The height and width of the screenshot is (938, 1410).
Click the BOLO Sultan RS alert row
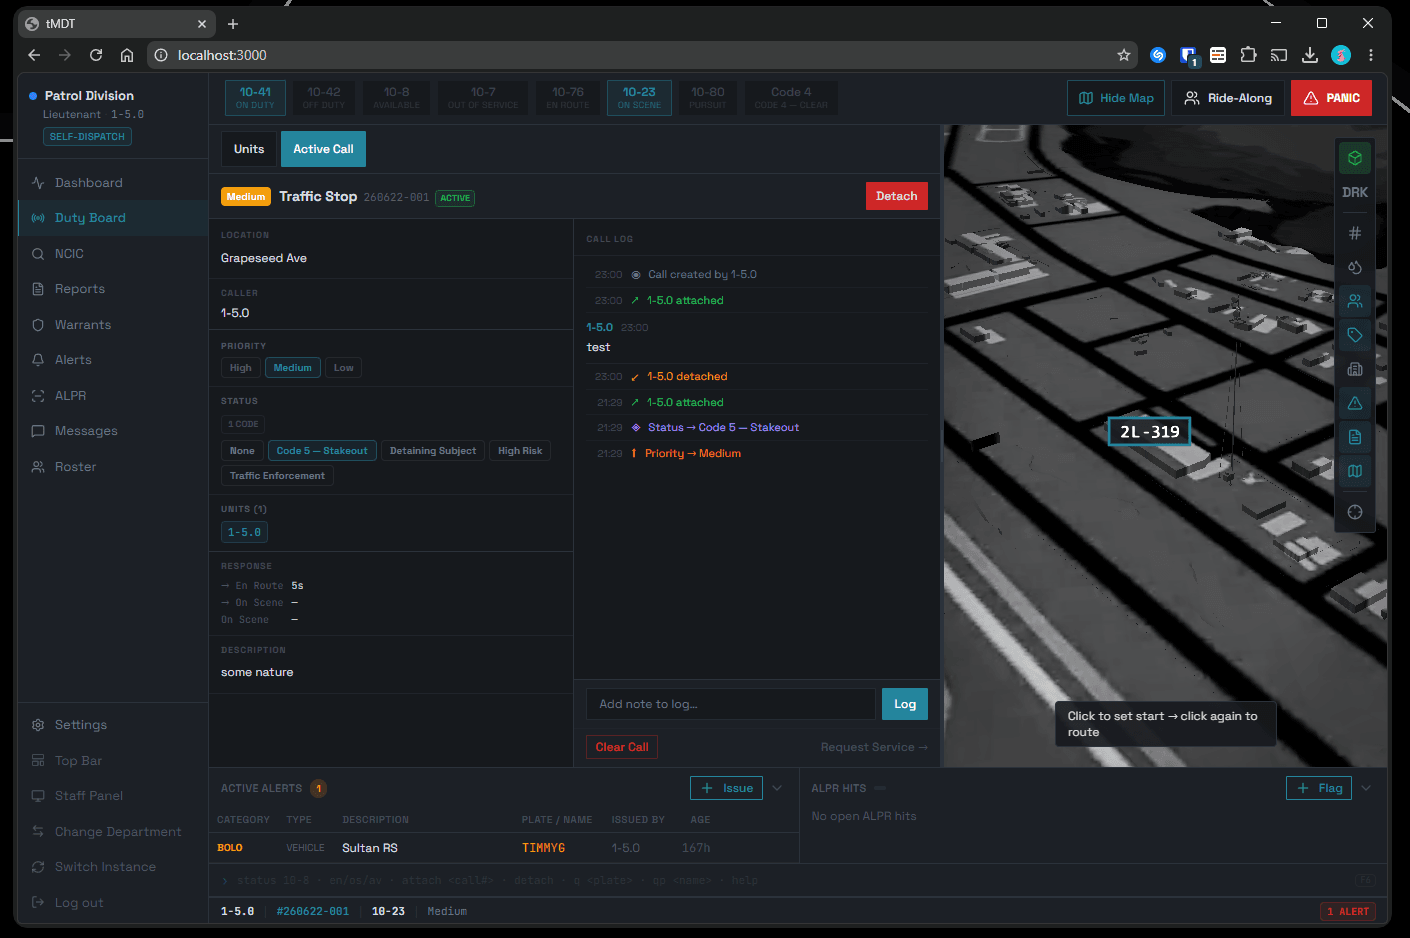[504, 848]
